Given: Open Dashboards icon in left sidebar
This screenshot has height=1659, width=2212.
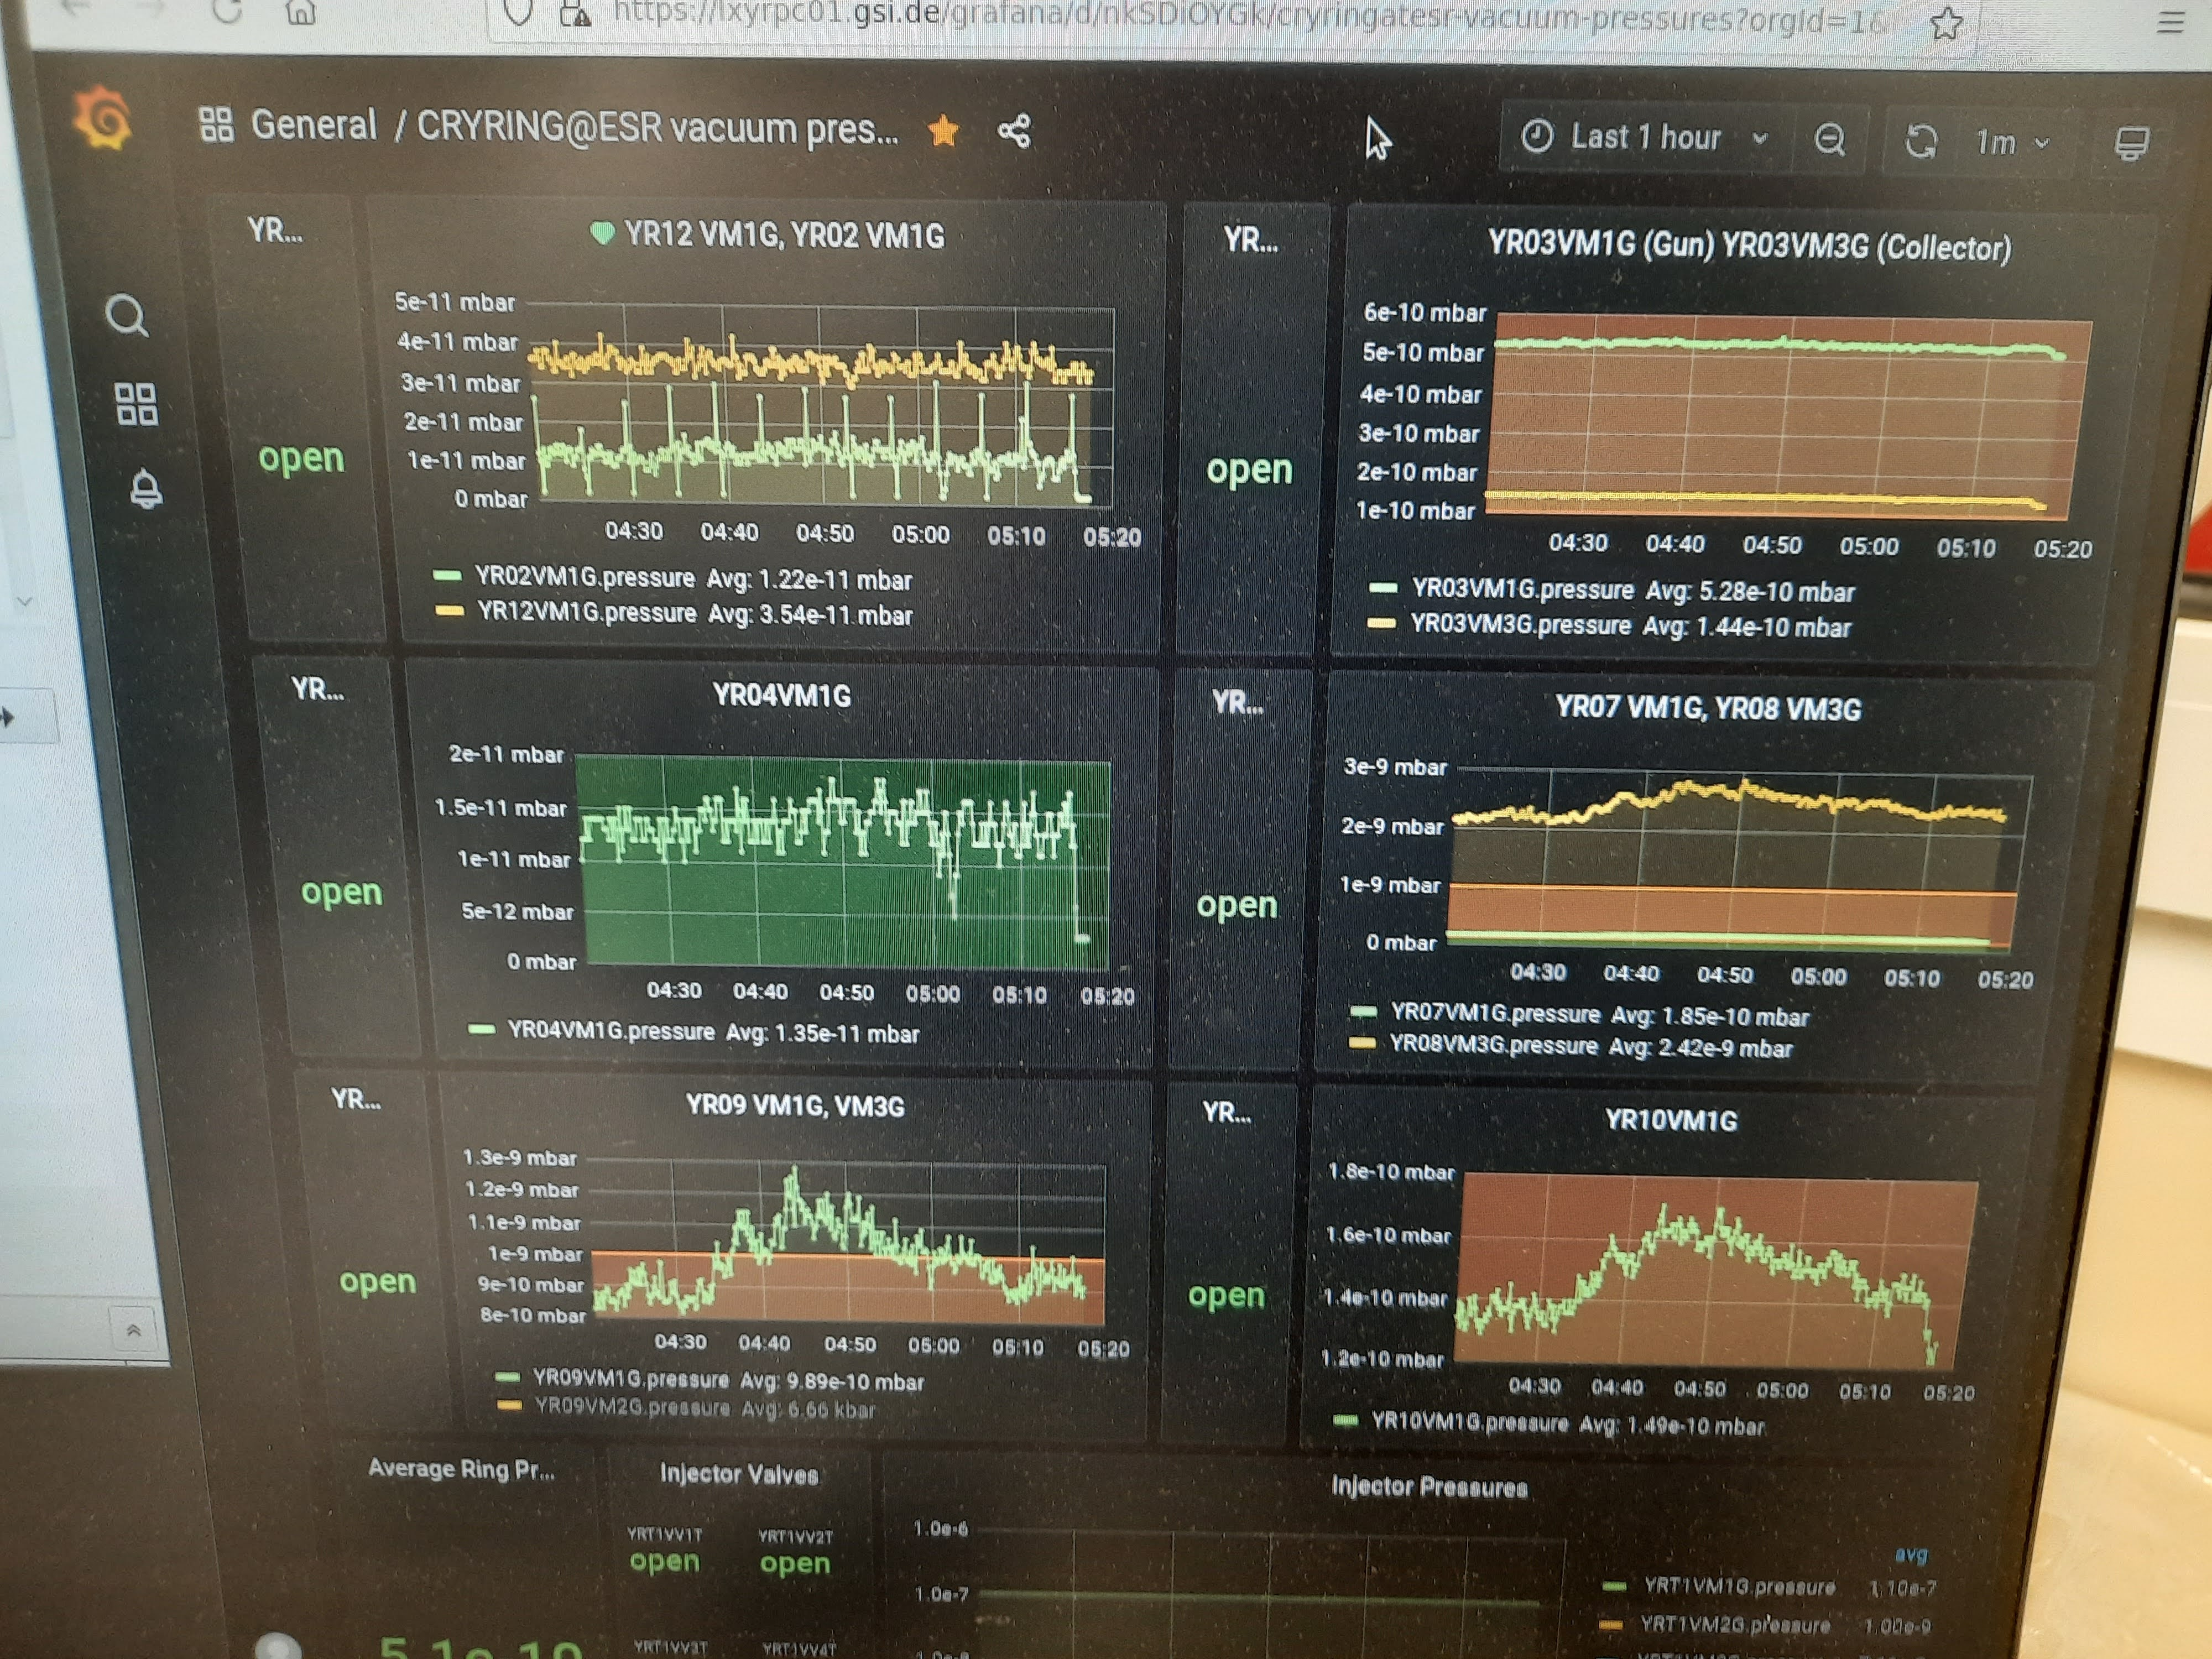Looking at the screenshot, I should pos(136,405).
